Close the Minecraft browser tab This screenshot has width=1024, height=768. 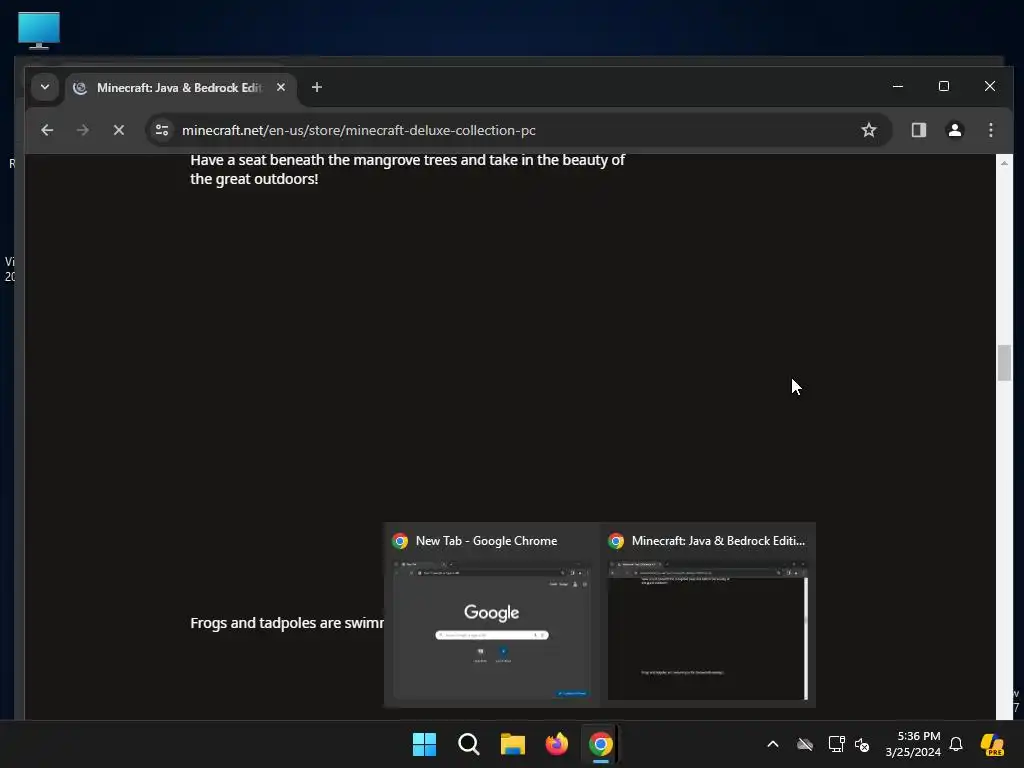tap(281, 87)
